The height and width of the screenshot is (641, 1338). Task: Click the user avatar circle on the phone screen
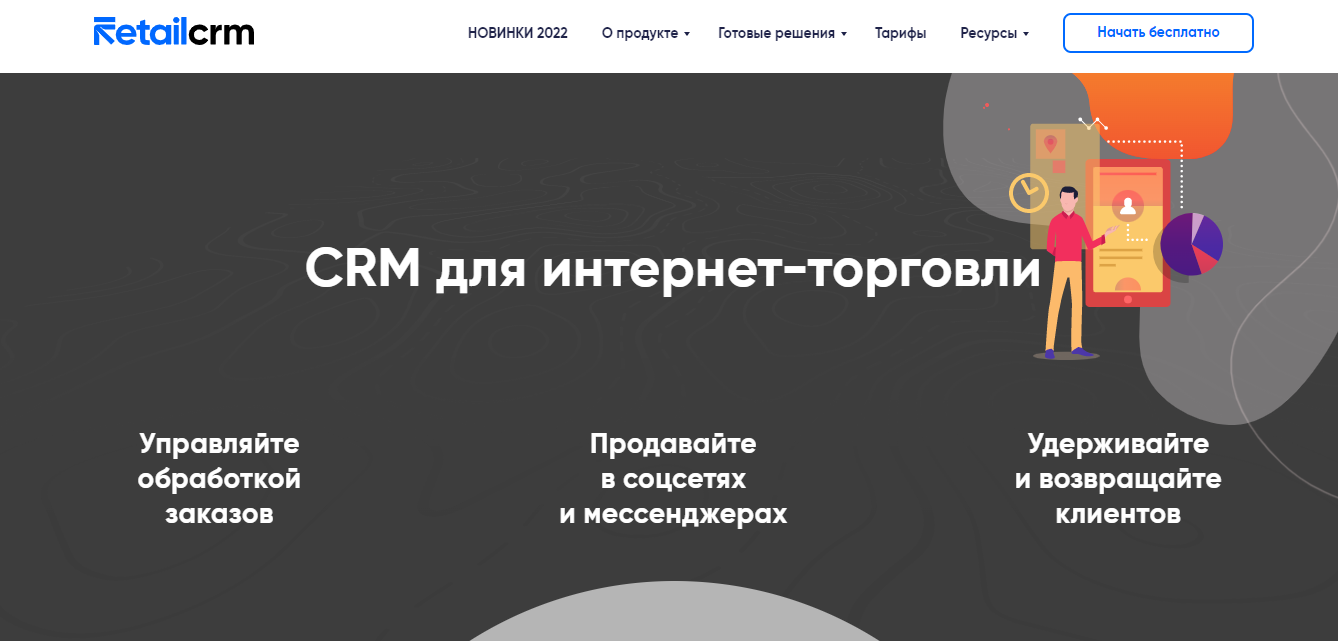pos(1128,204)
